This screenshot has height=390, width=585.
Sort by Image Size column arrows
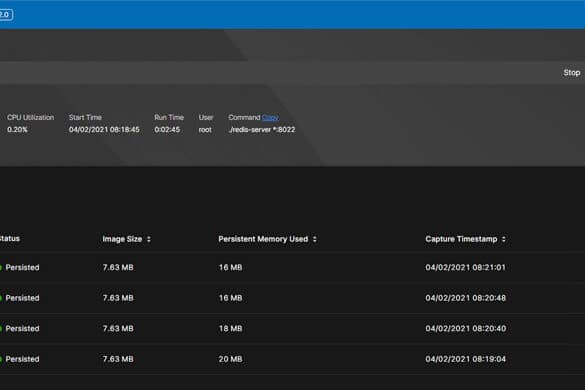149,239
